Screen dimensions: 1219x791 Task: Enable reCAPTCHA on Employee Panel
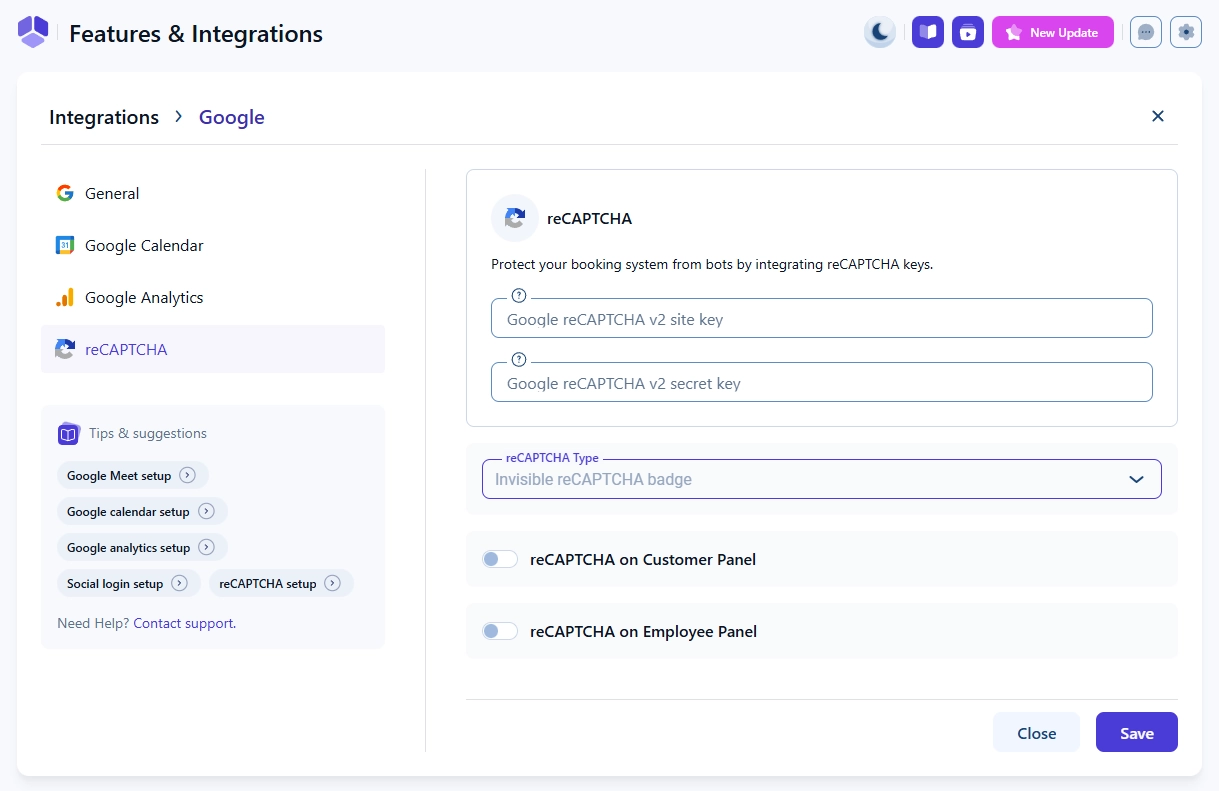500,631
